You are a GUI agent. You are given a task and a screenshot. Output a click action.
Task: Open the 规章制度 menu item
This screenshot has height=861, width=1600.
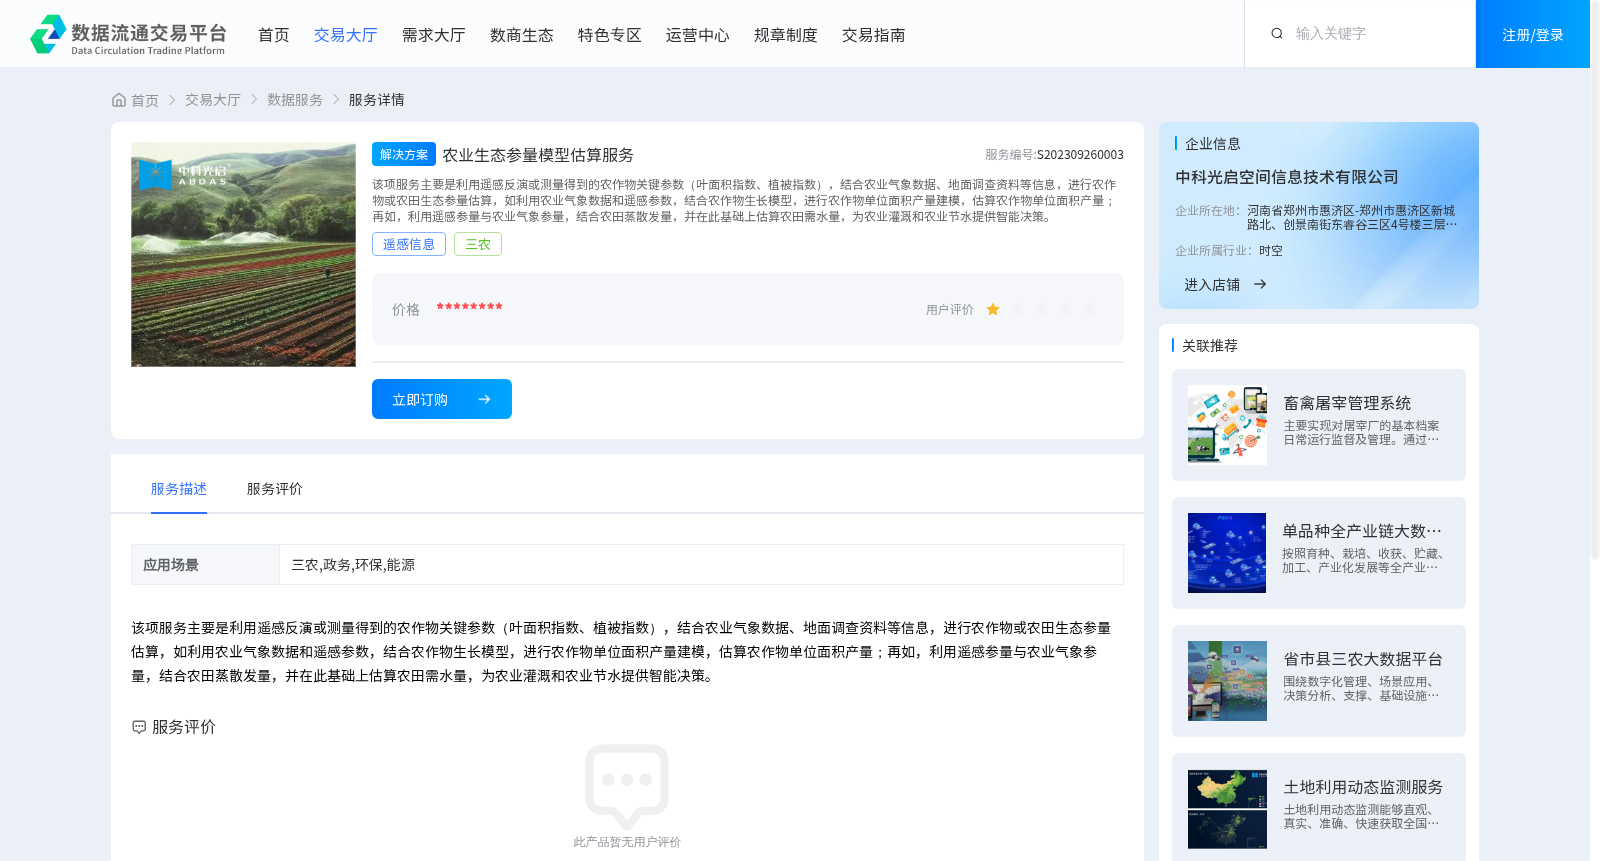pyautogui.click(x=786, y=35)
